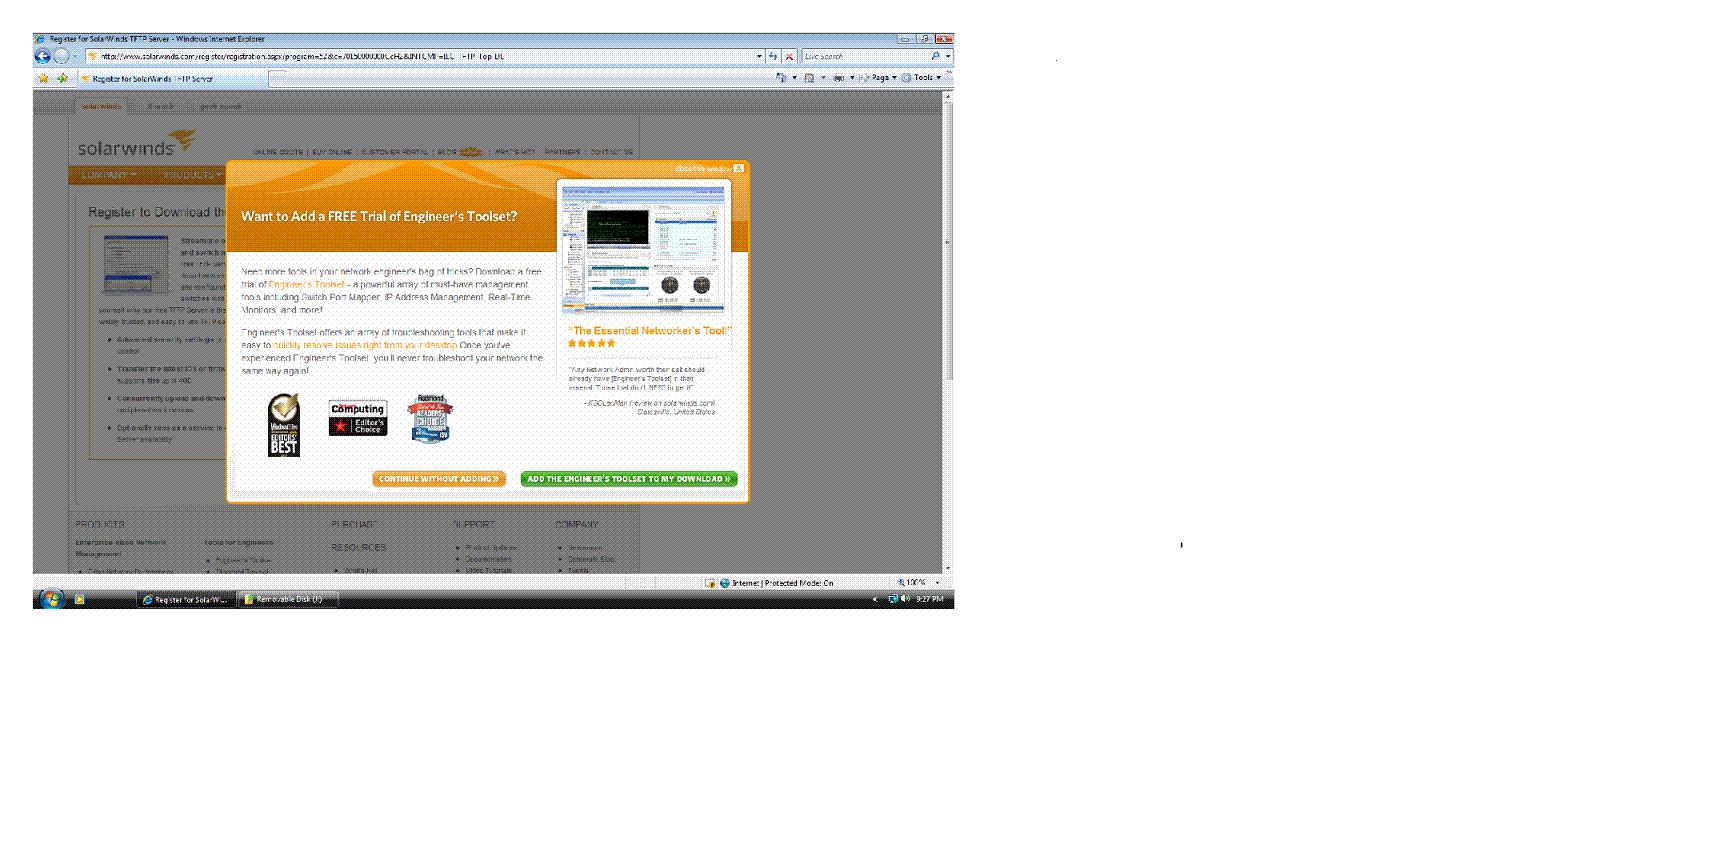This screenshot has height=845, width=1728.
Task: Click the security lock icon in status bar
Action: pos(710,583)
